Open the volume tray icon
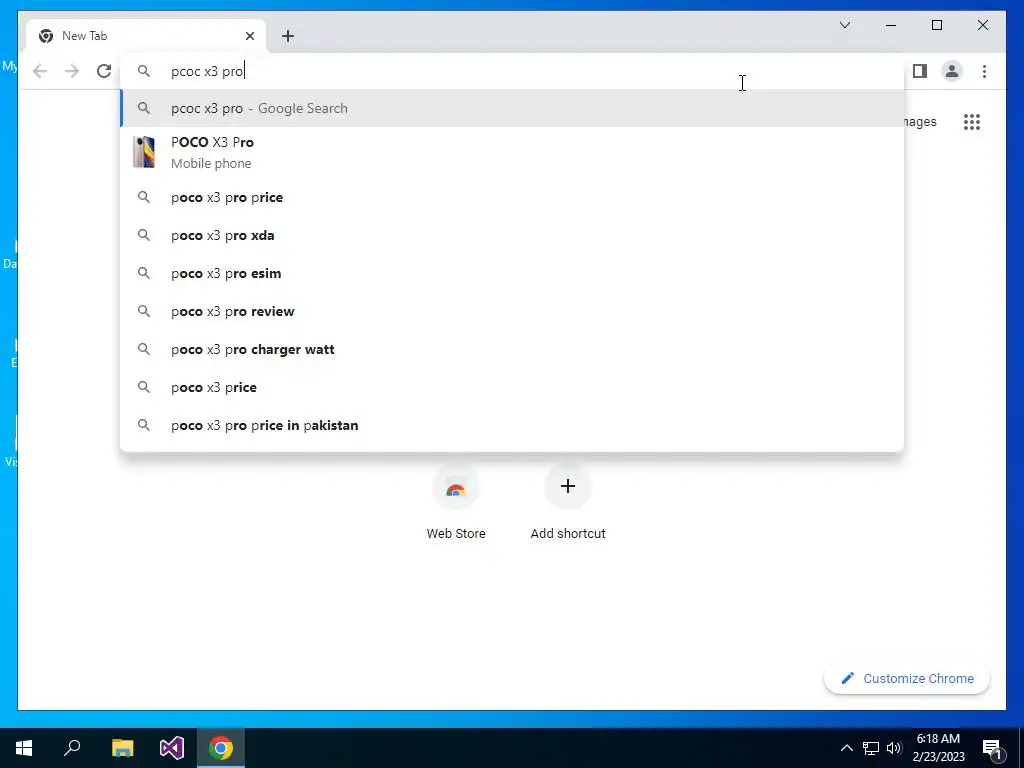This screenshot has height=768, width=1024. pos(894,748)
